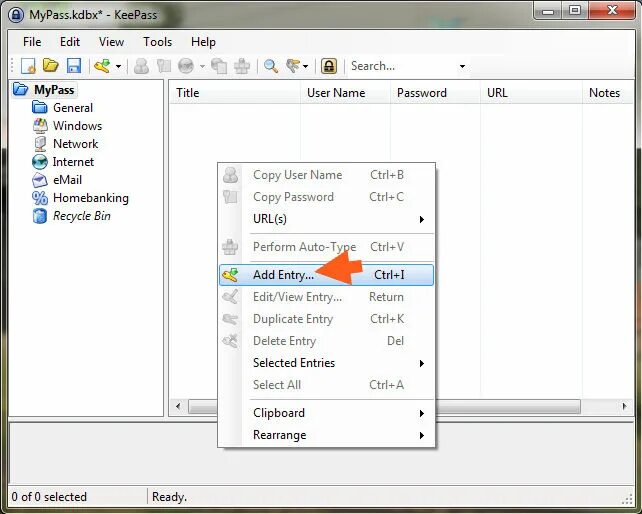Click Delete Entry context menu item
The width and height of the screenshot is (642, 514).
coord(326,341)
